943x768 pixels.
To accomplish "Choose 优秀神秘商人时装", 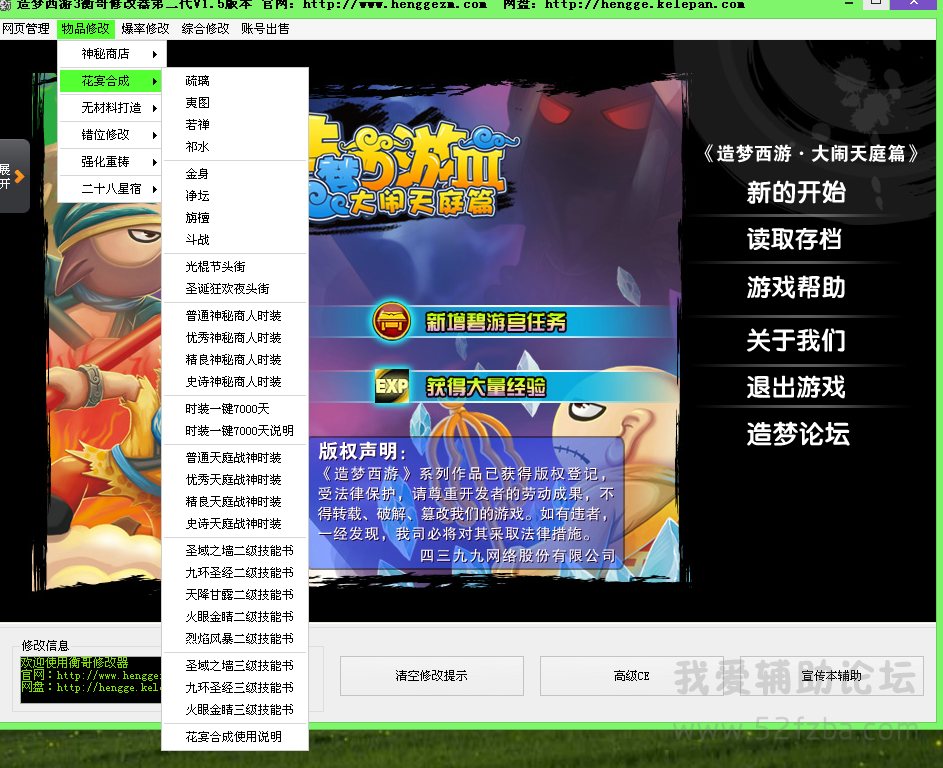I will click(x=235, y=338).
